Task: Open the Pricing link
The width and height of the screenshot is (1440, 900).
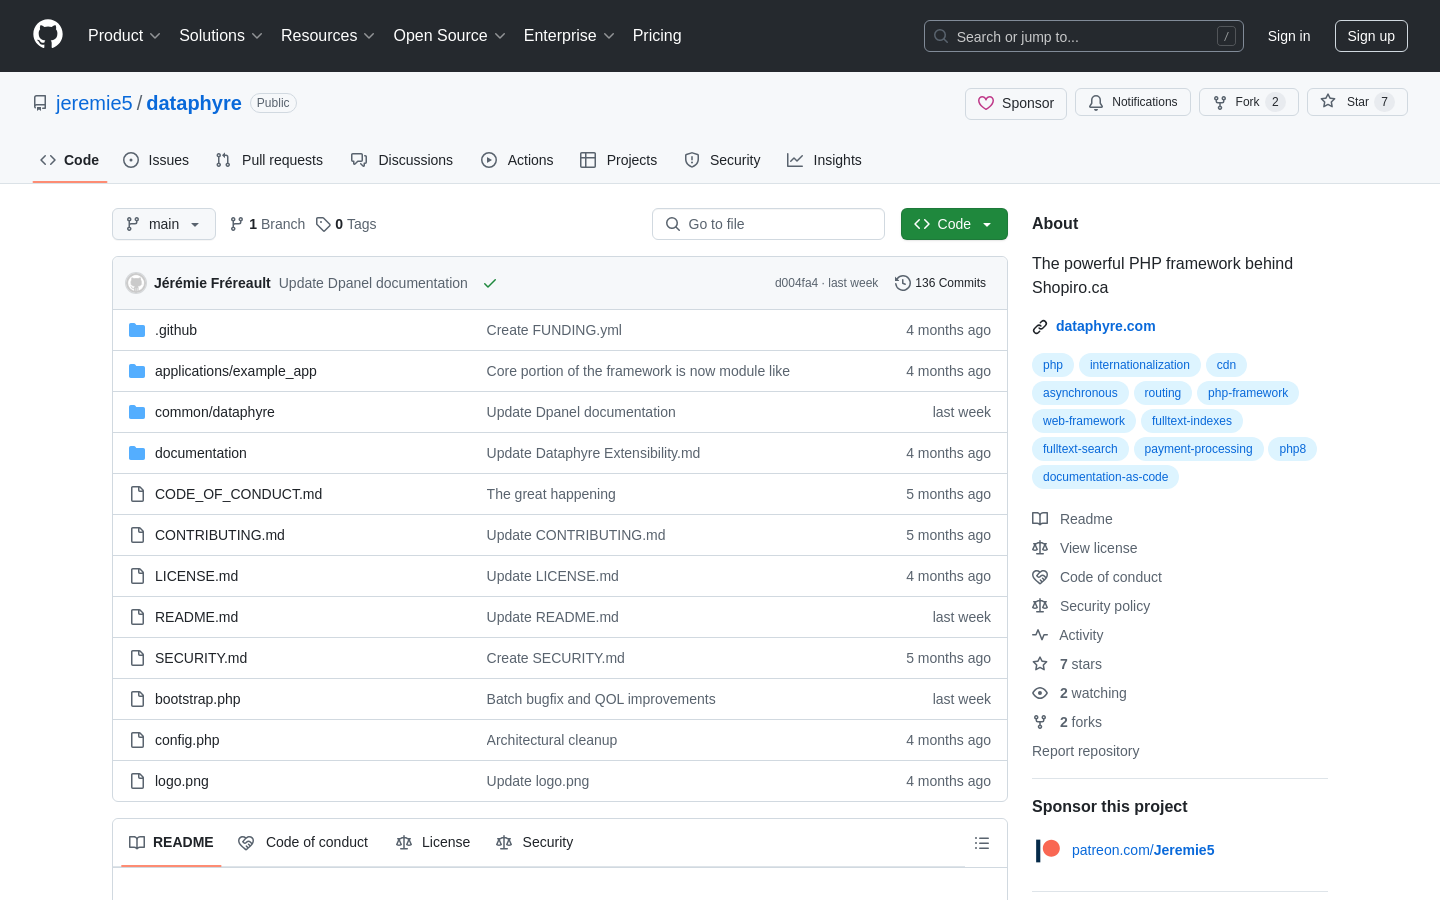Action: click(657, 35)
